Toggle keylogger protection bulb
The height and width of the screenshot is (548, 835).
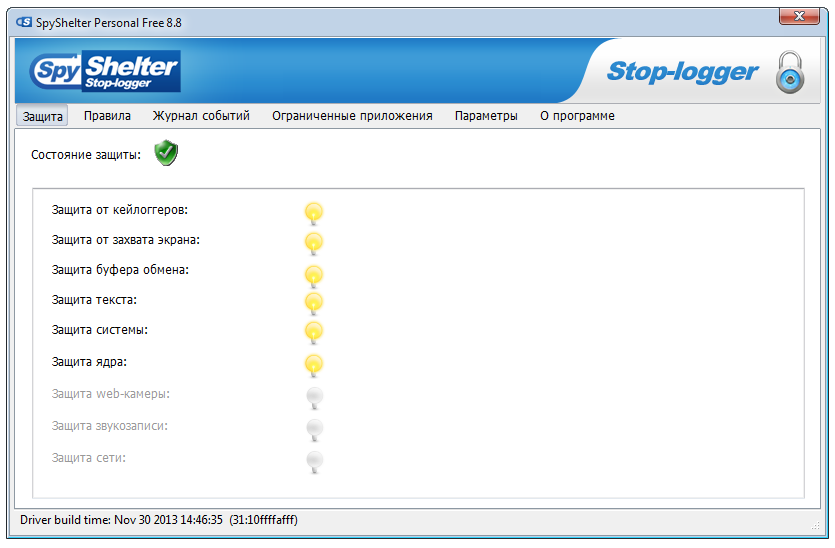pyautogui.click(x=314, y=213)
